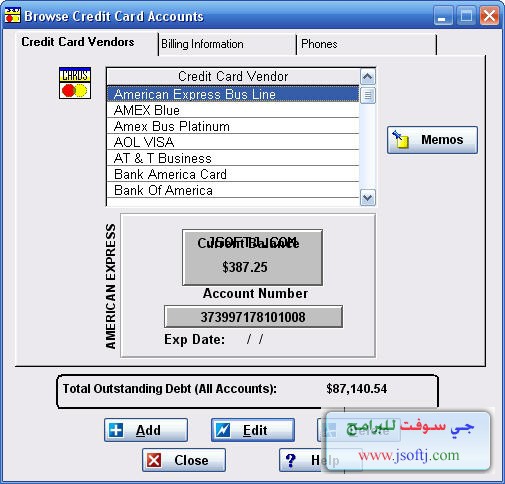The image size is (505, 484).
Task: Click the Exp Date value field
Action: click(255, 339)
